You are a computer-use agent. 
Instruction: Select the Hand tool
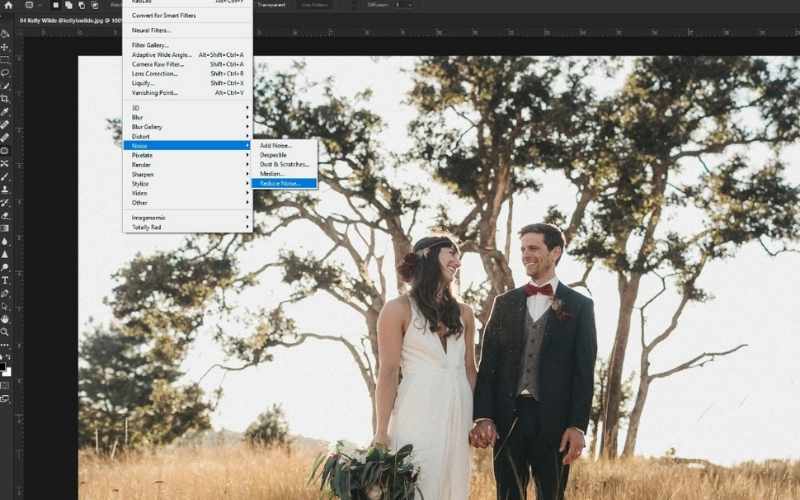[5, 319]
